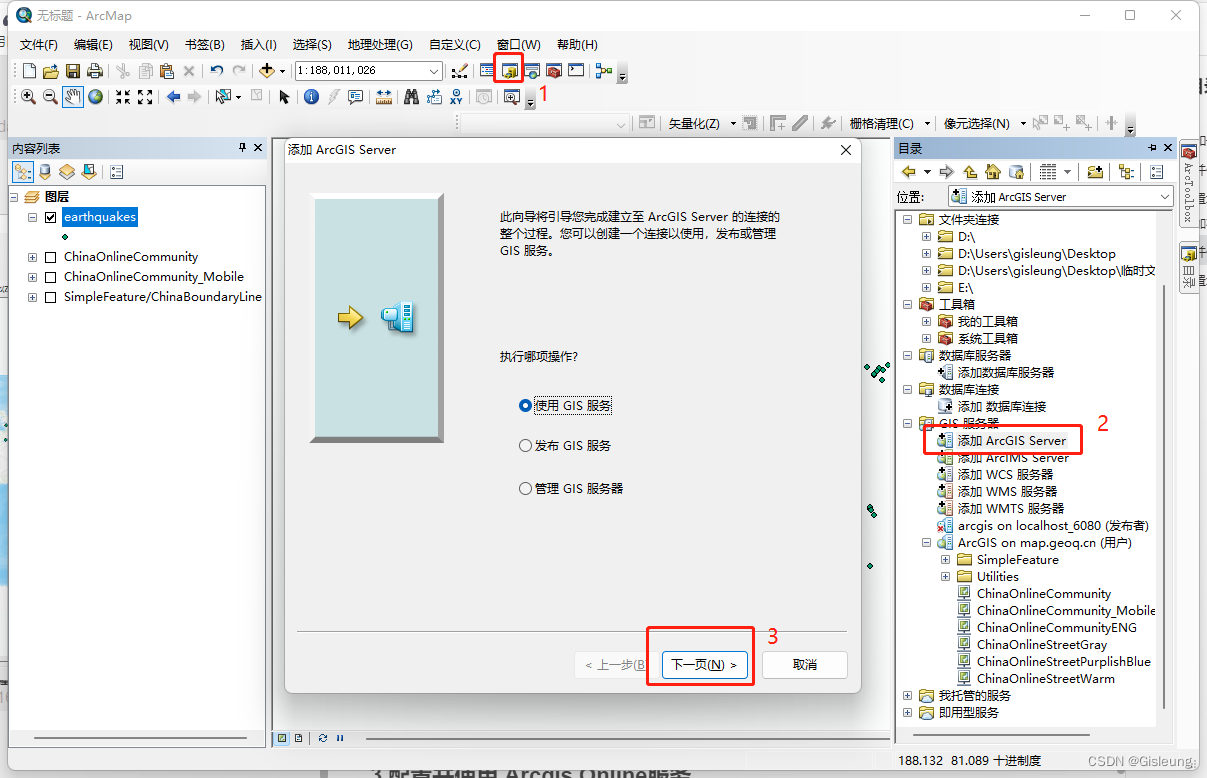
Task: Expand the ChinaOnlineCommunity_Mobile layer node
Action: click(x=32, y=277)
